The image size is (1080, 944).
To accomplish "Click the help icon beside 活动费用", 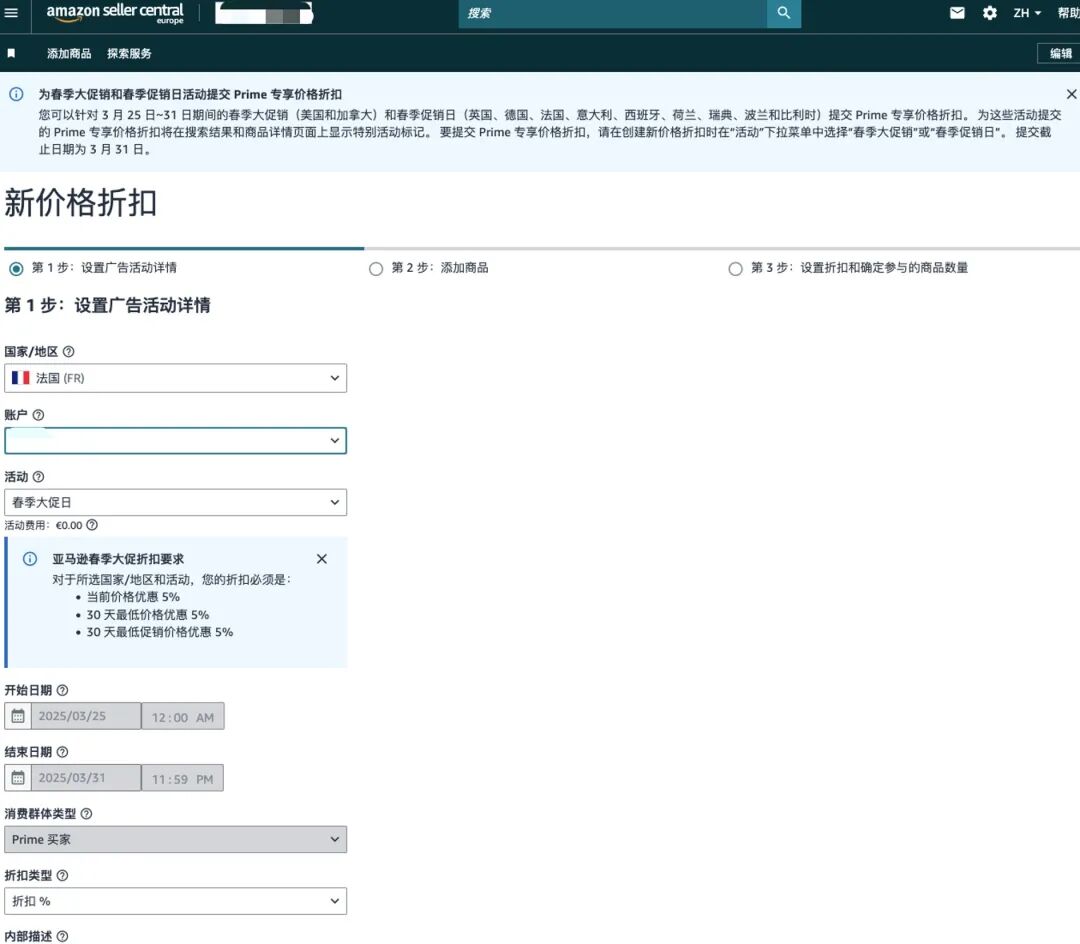I will (x=91, y=525).
